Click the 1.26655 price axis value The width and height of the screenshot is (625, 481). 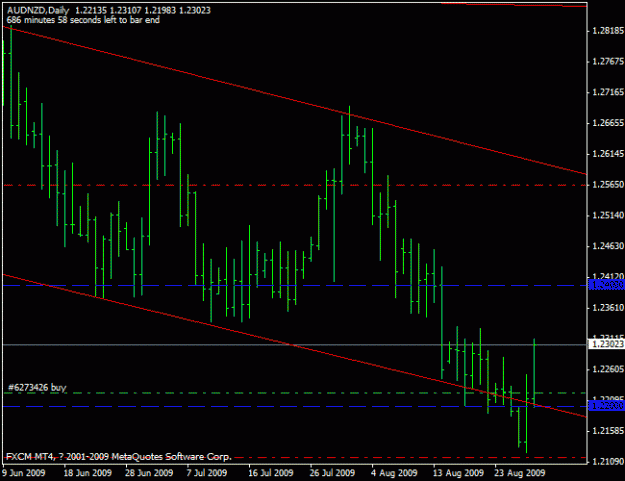click(608, 123)
